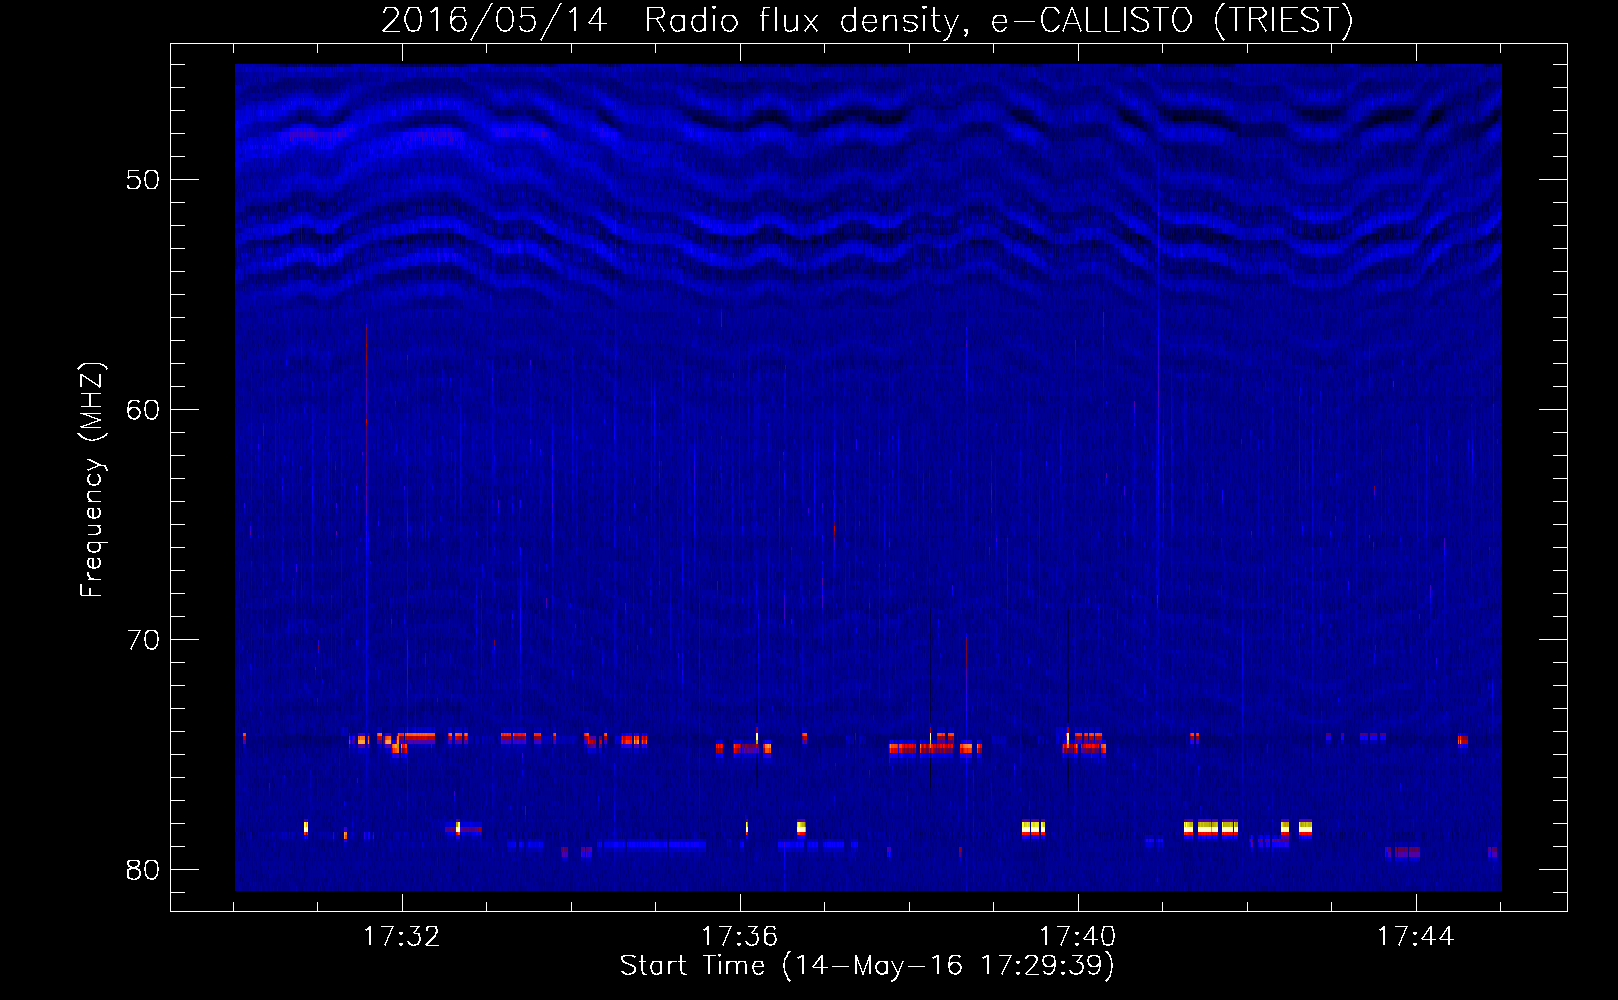
Task: Click the 17:36 time tick label
Action: tap(740, 937)
